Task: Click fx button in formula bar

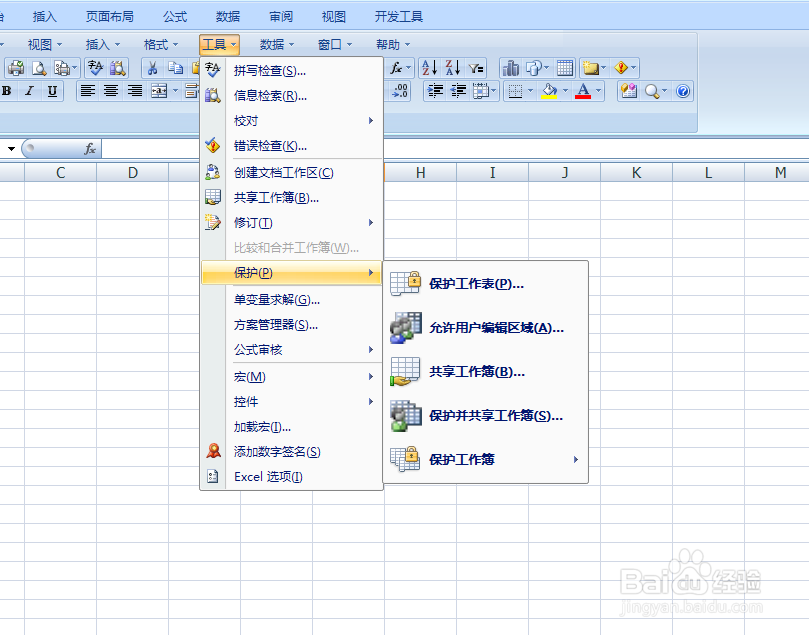Action: pyautogui.click(x=90, y=149)
